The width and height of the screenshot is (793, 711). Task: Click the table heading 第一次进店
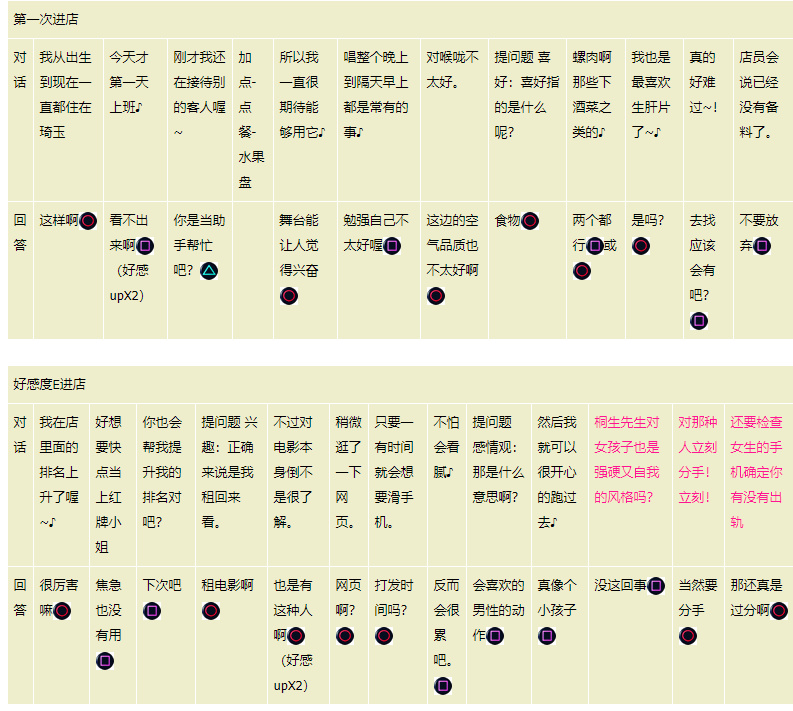46,19
